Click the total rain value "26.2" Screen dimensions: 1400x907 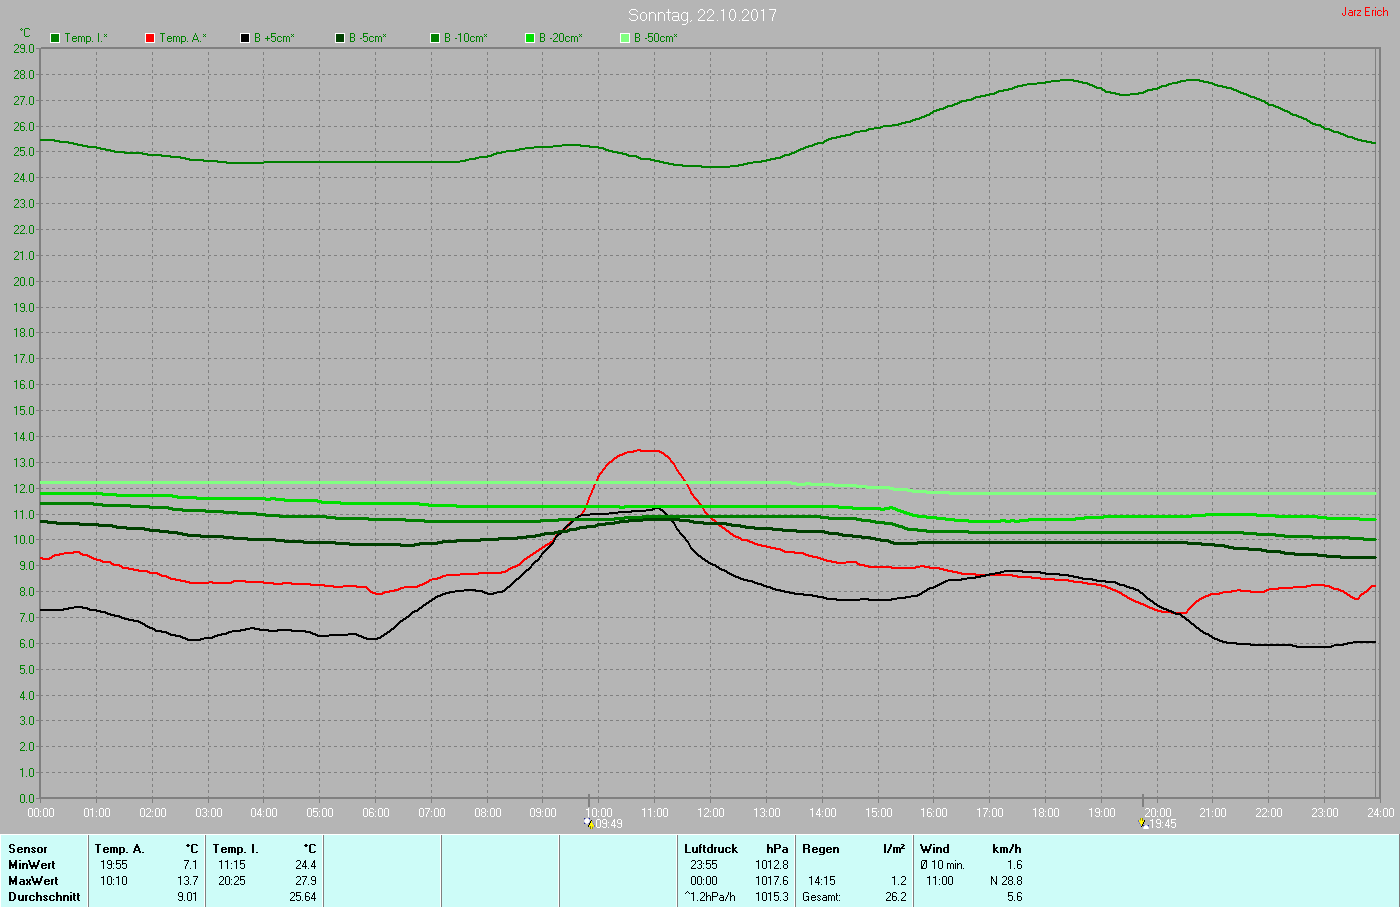coord(896,897)
